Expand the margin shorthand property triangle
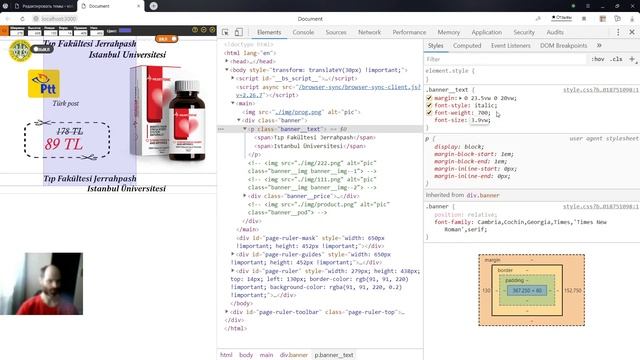Viewport: 640px width, 360px height. [460, 98]
